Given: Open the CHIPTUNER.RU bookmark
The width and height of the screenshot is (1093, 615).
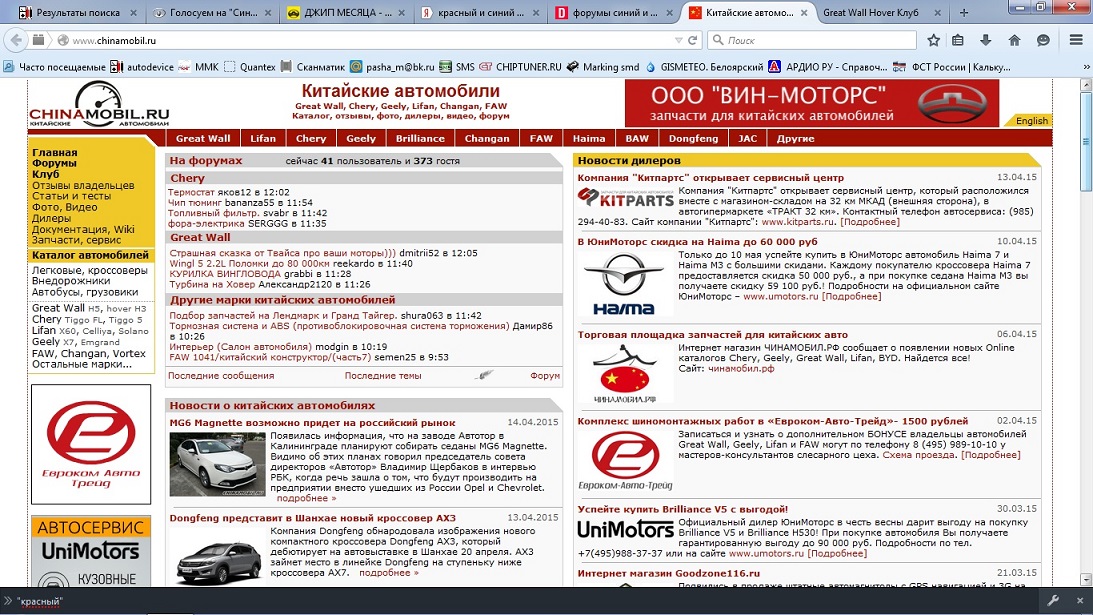Looking at the screenshot, I should [x=520, y=67].
